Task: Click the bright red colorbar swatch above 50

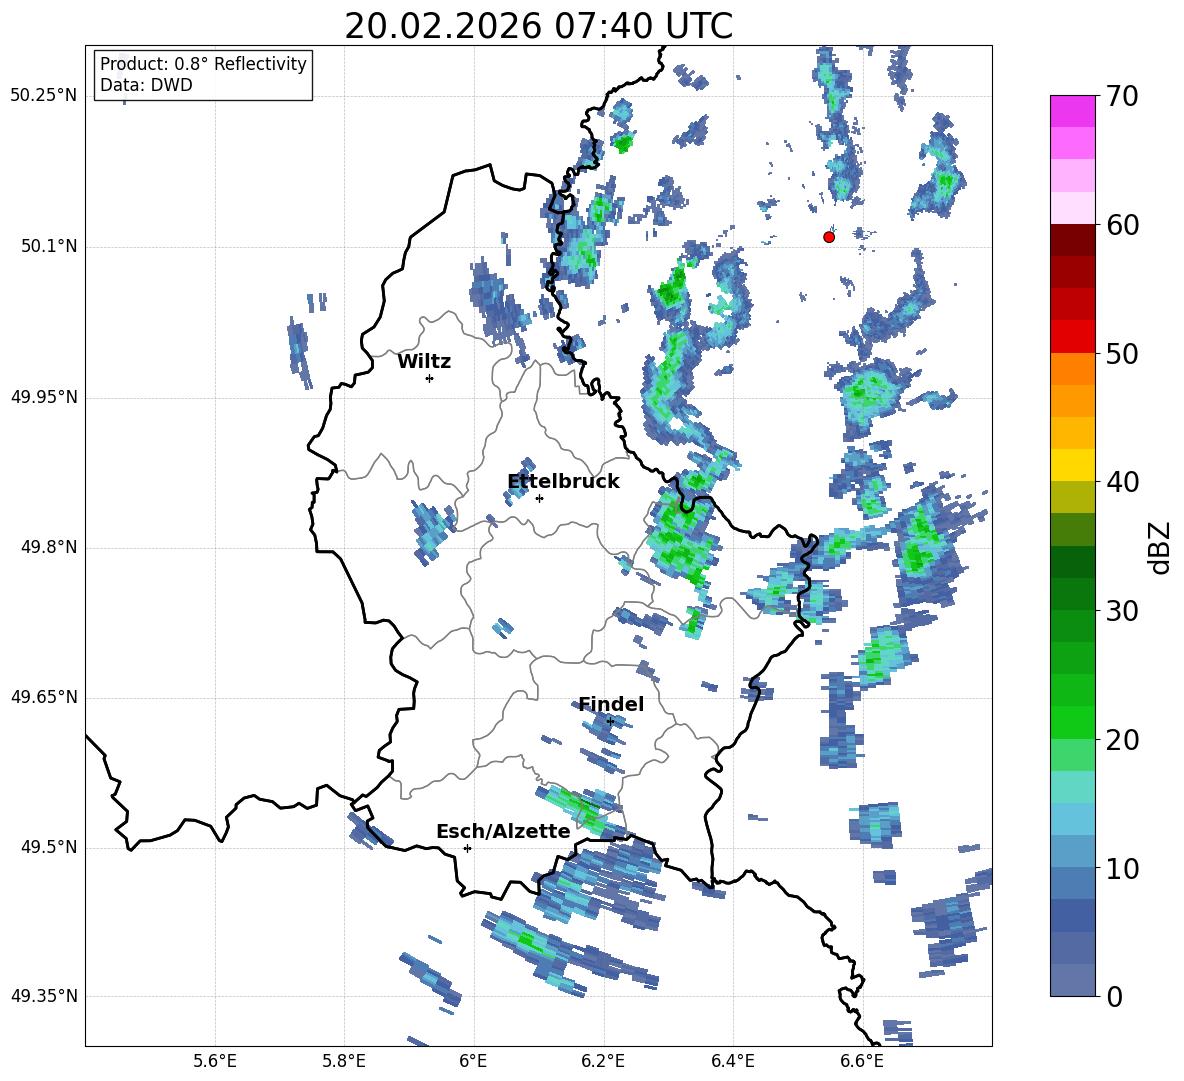Action: tap(1072, 337)
